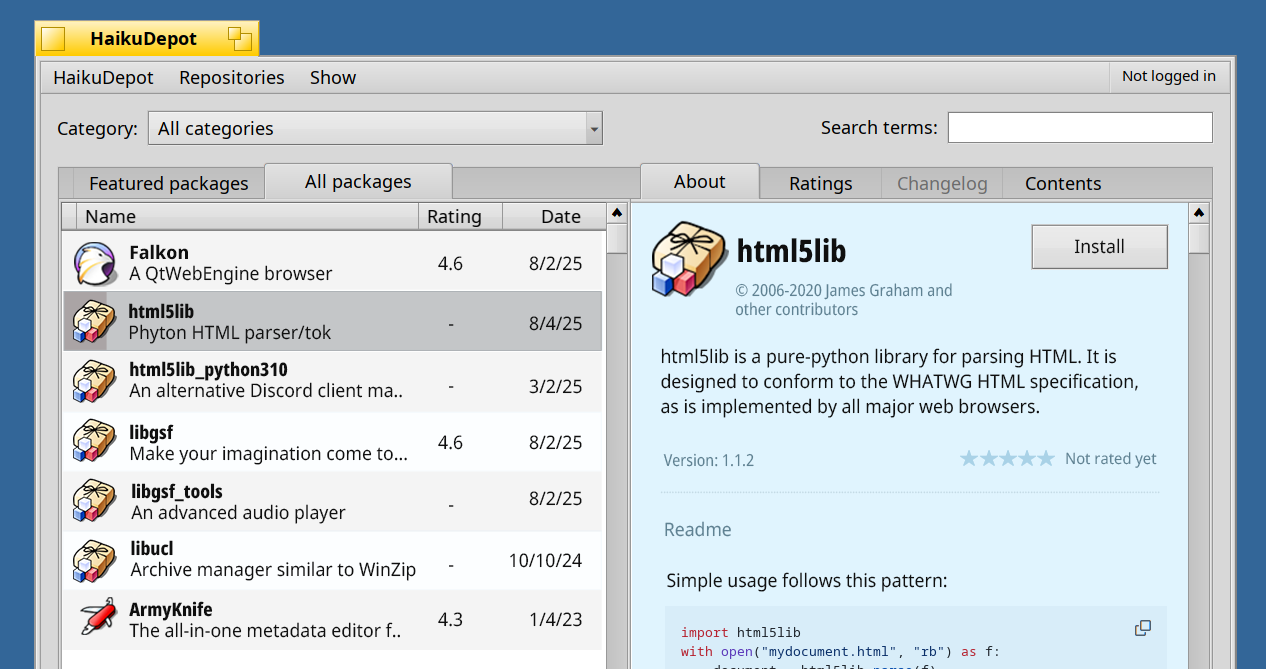This screenshot has height=669, width=1266.
Task: Sort packages by the Rating column header
Action: point(460,216)
